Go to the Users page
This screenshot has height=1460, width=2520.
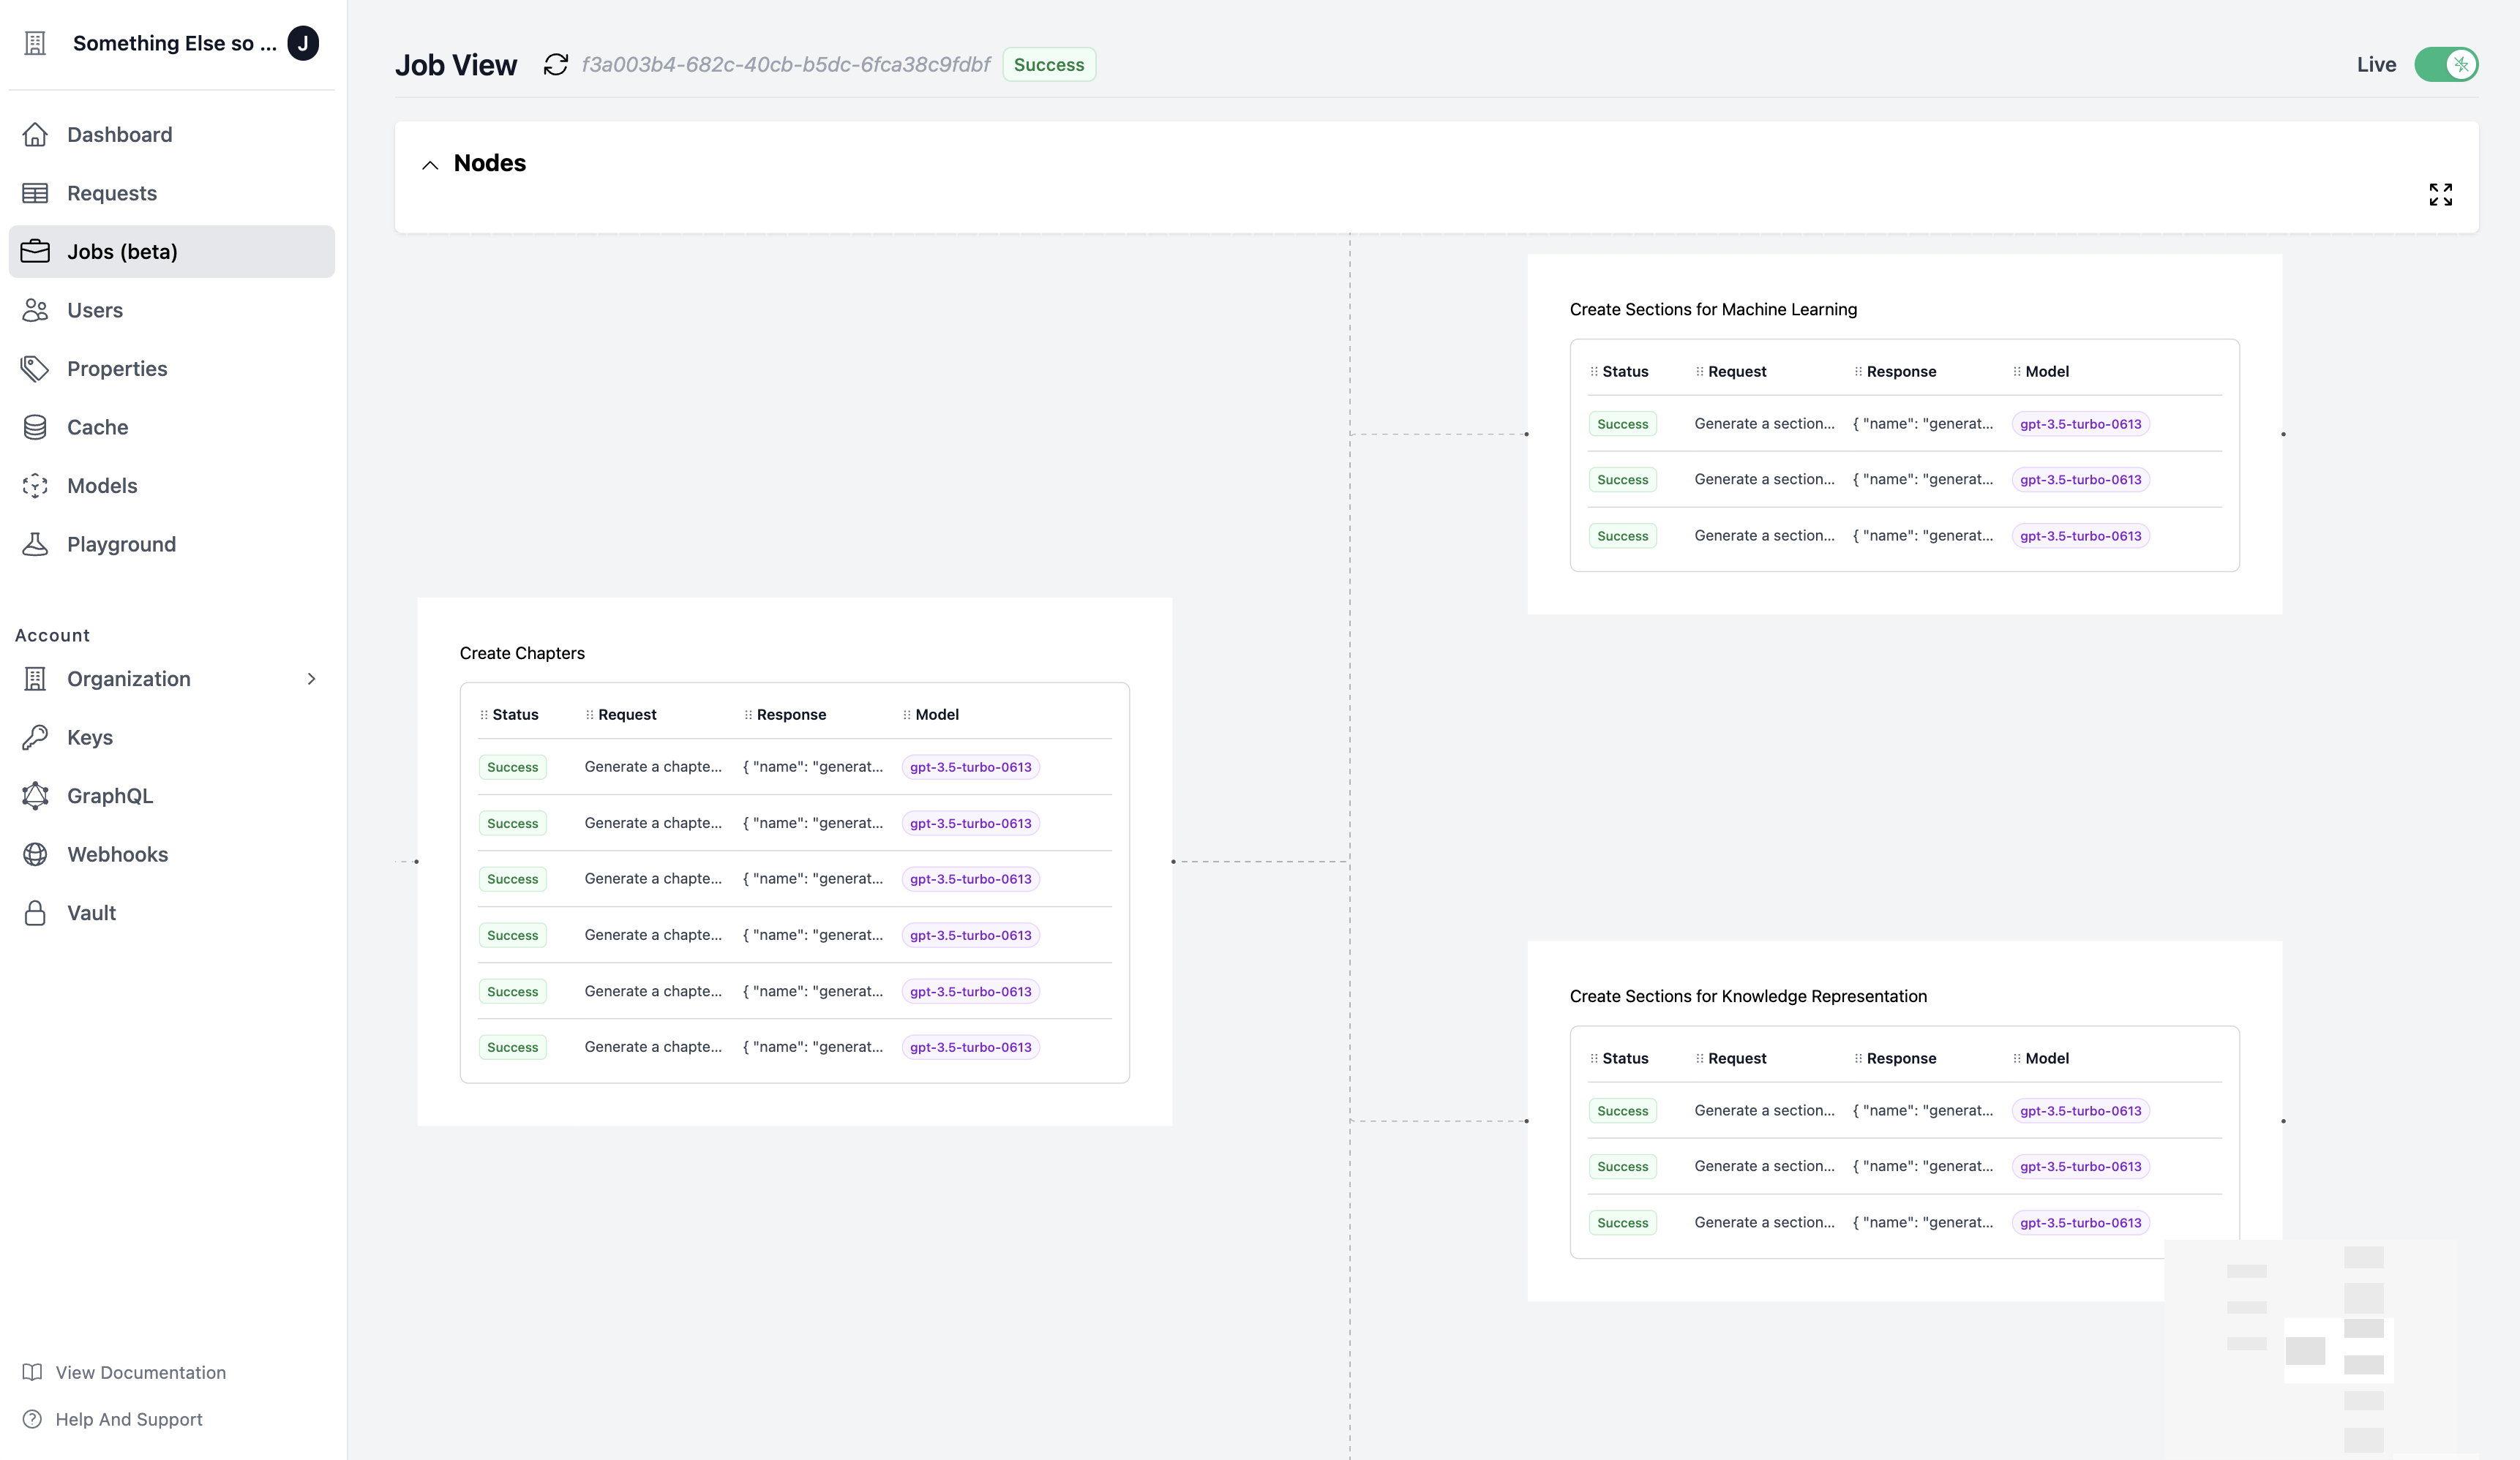point(95,310)
